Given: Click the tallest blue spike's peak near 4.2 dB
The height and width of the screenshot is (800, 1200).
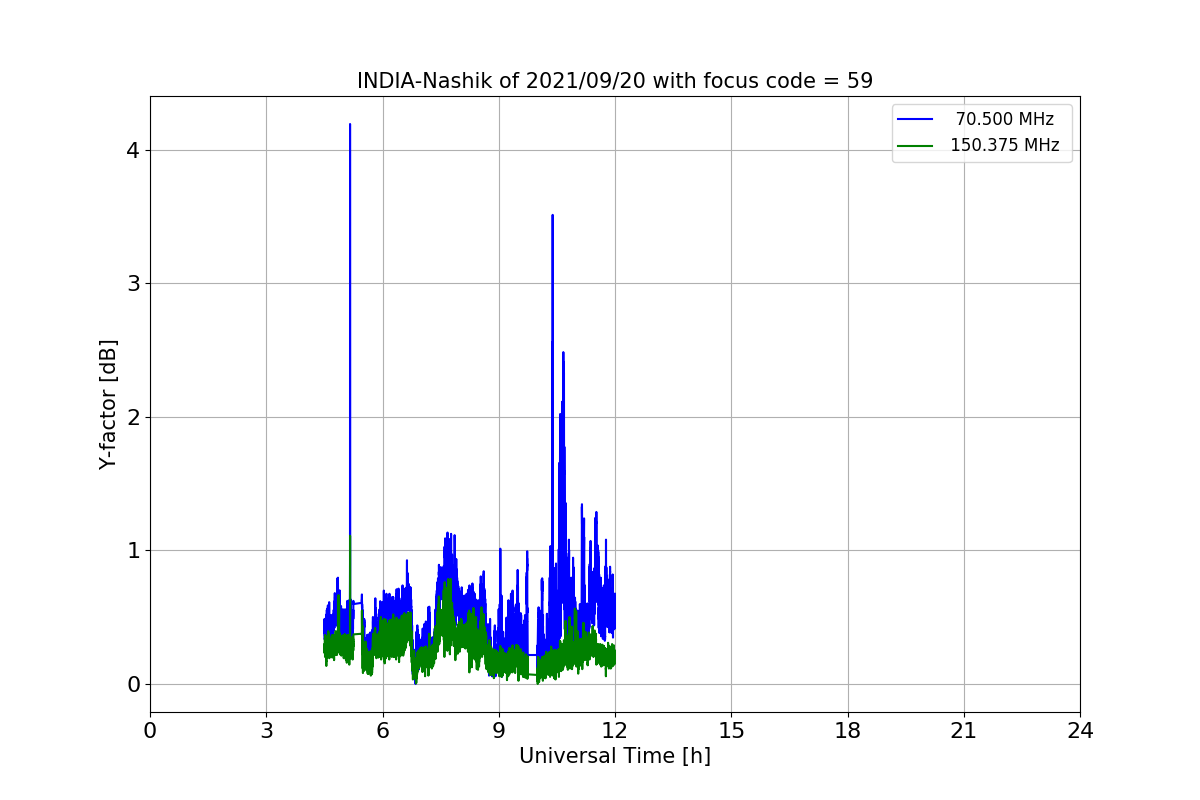Looking at the screenshot, I should [x=350, y=125].
